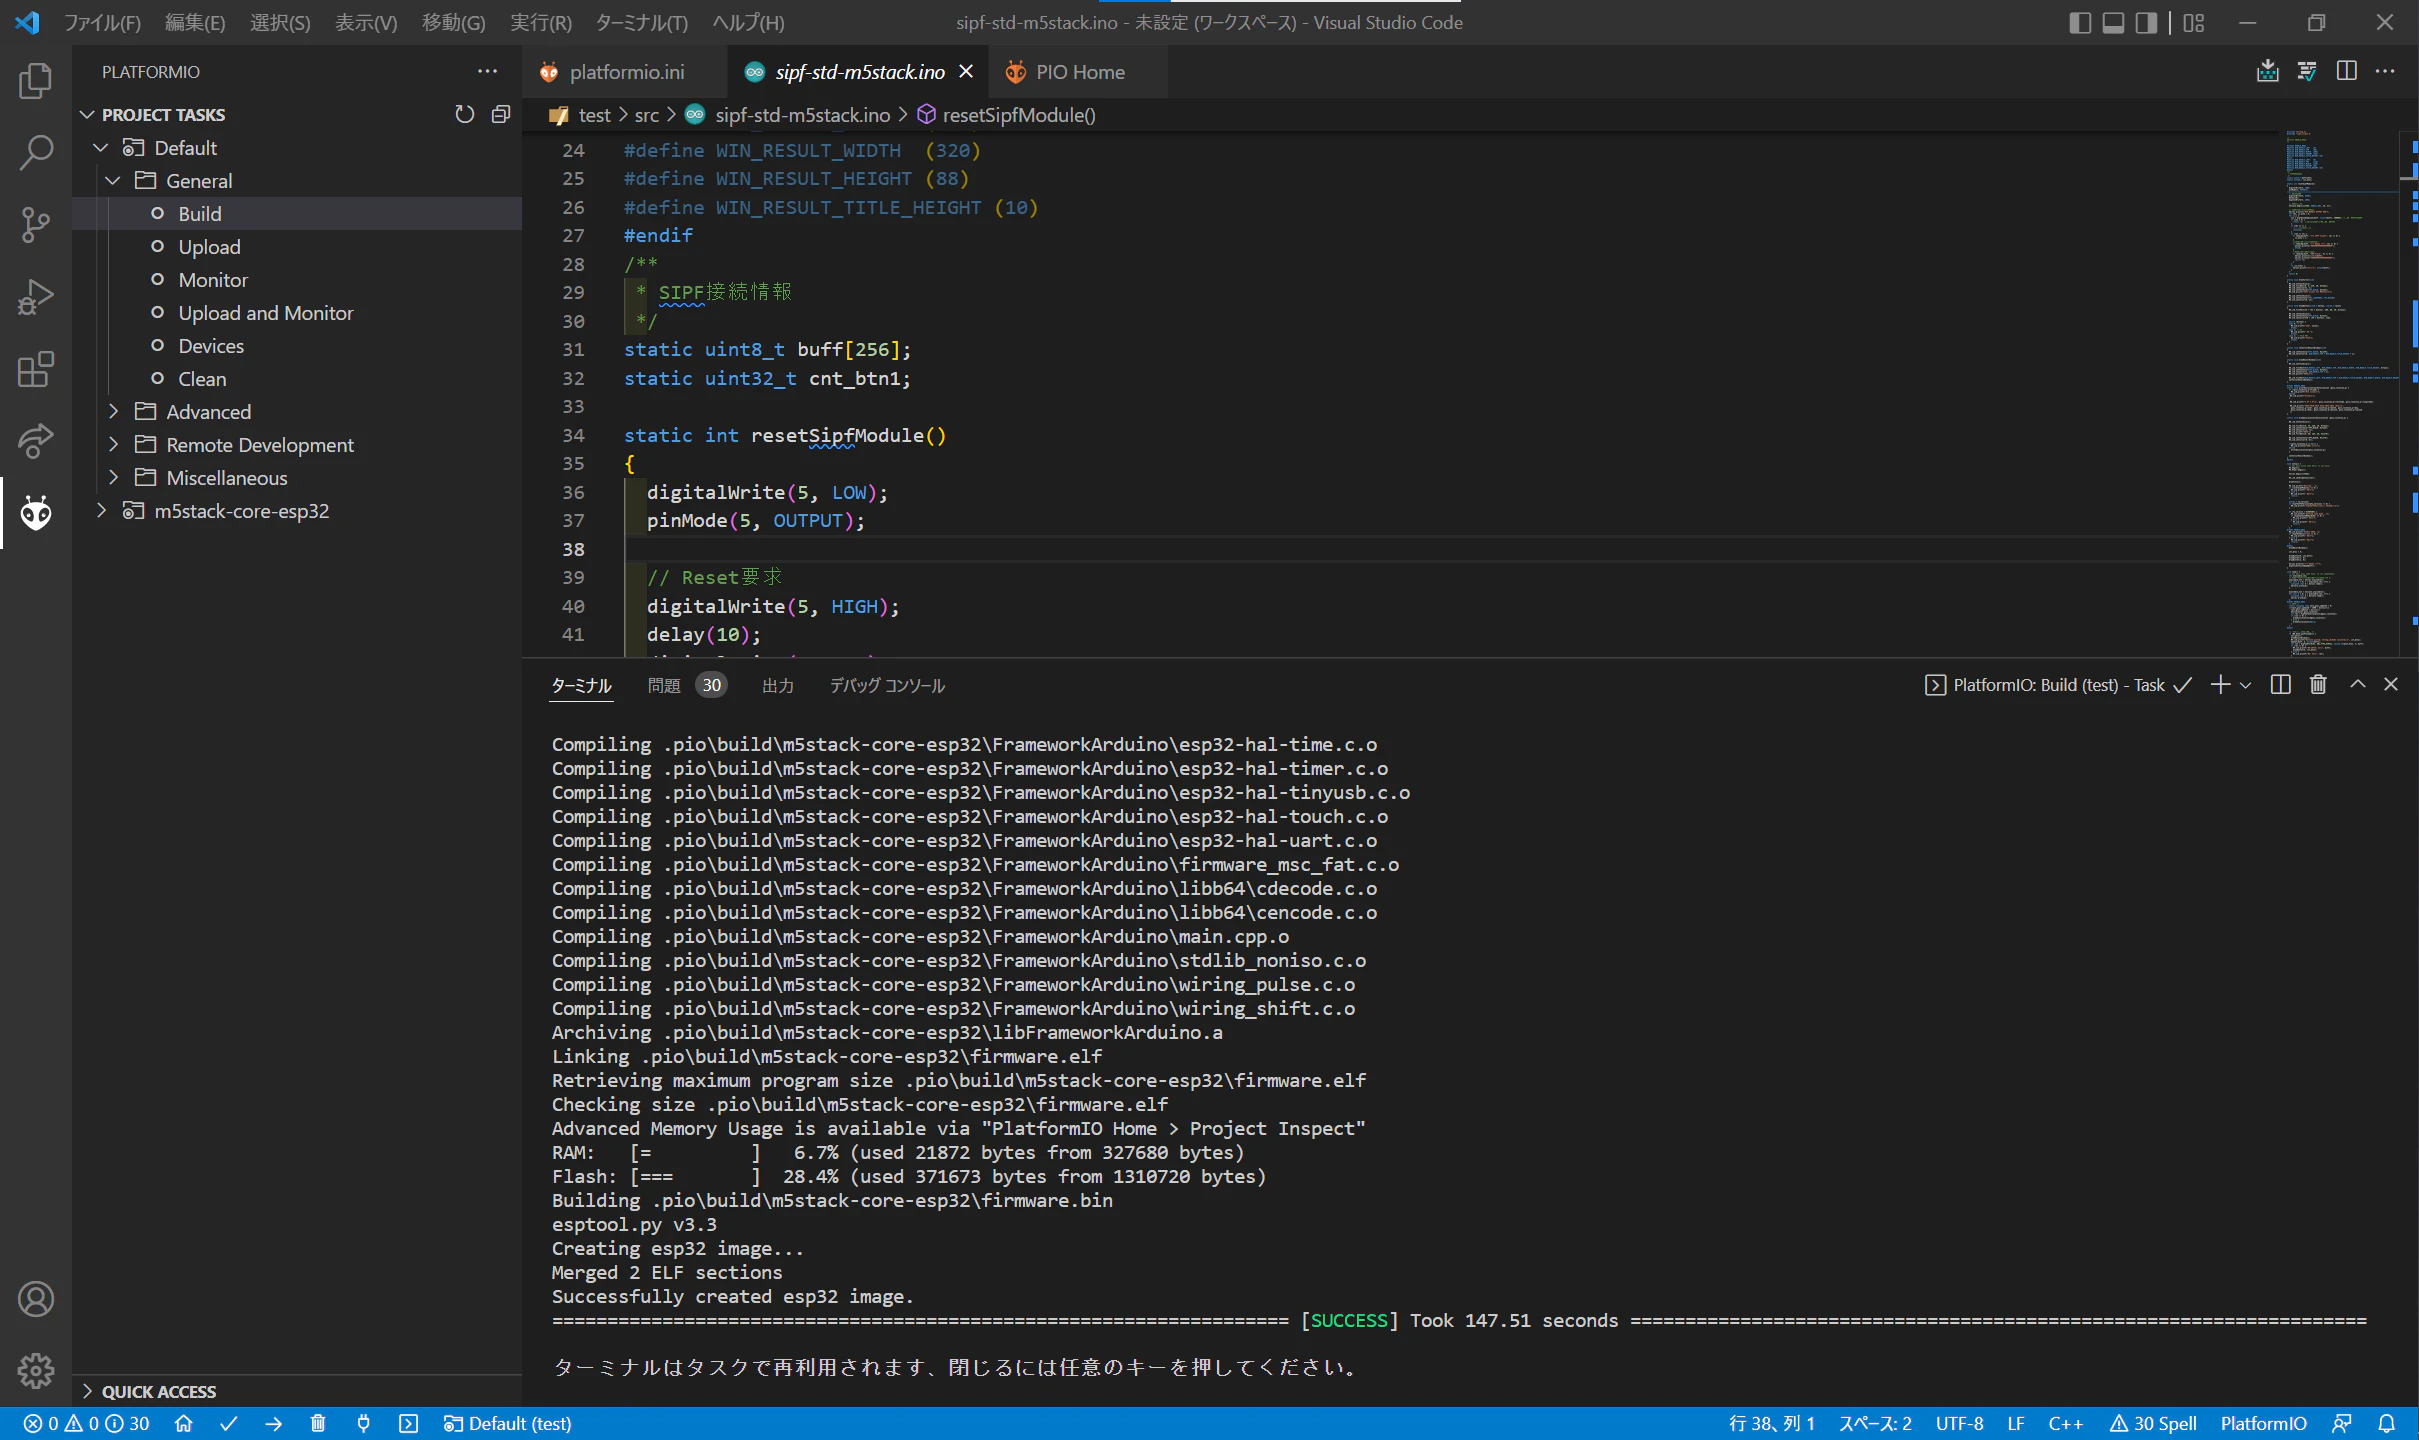Kill the terminal with trash icon
The image size is (2419, 1440).
pyautogui.click(x=2318, y=684)
